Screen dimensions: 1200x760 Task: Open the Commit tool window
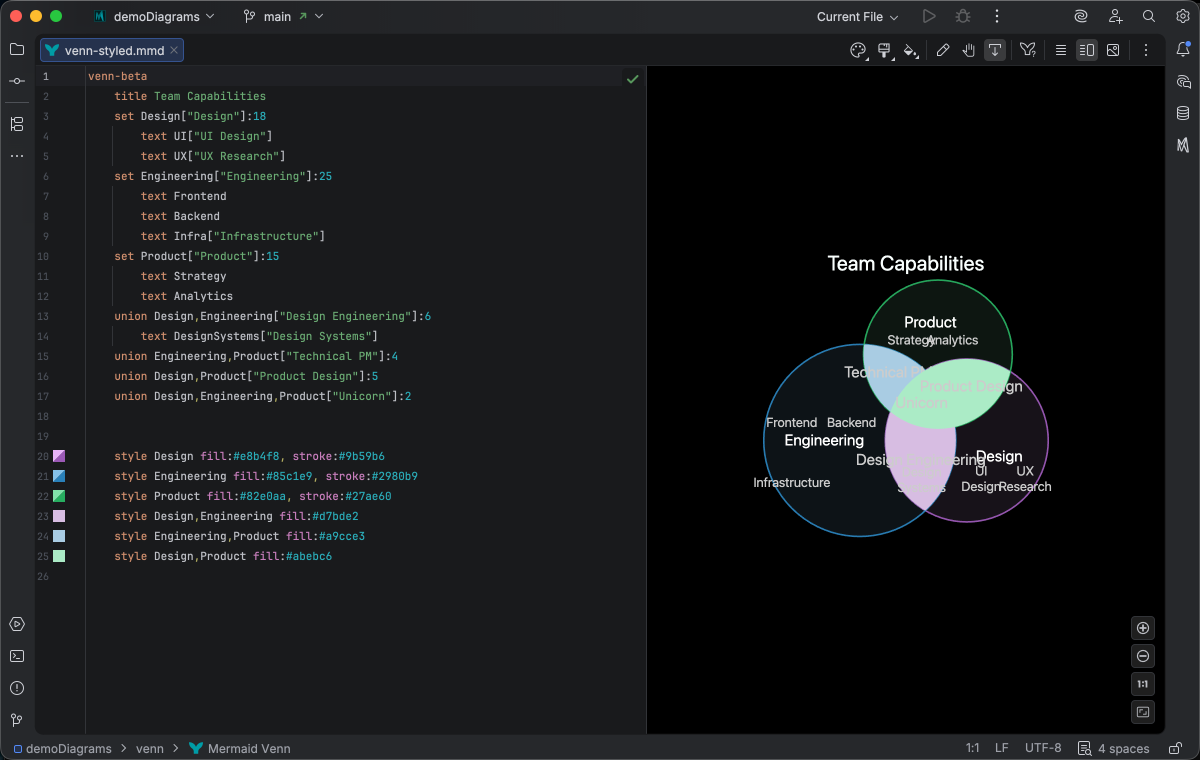[17, 81]
